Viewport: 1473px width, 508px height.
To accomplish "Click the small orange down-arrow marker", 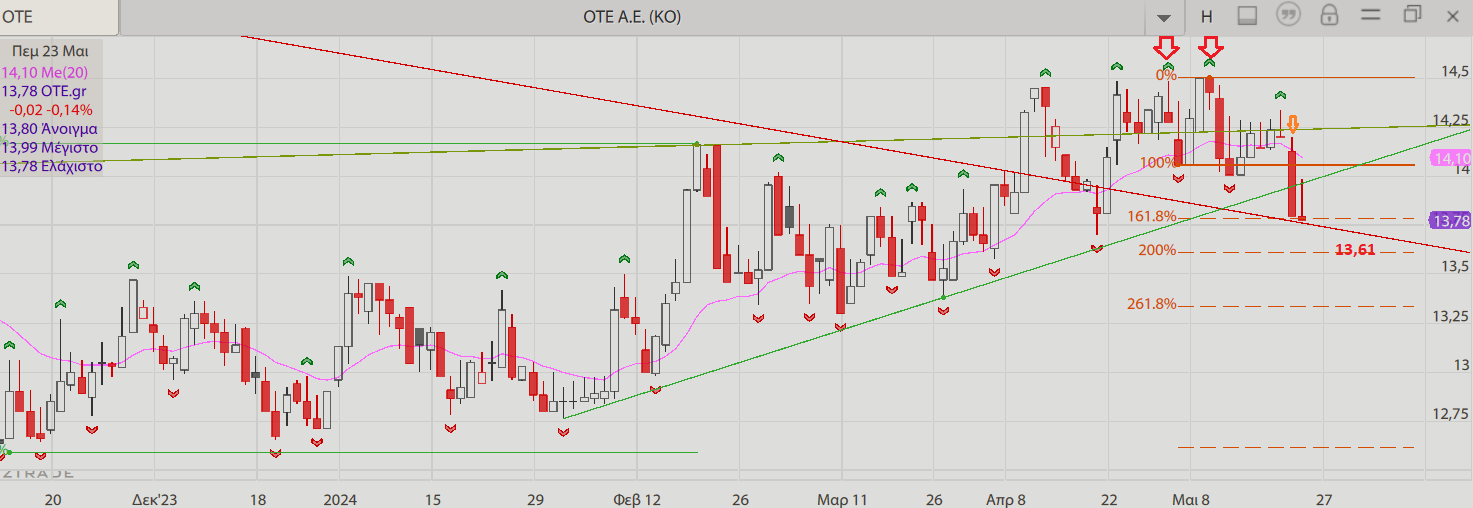I will 1292,125.
